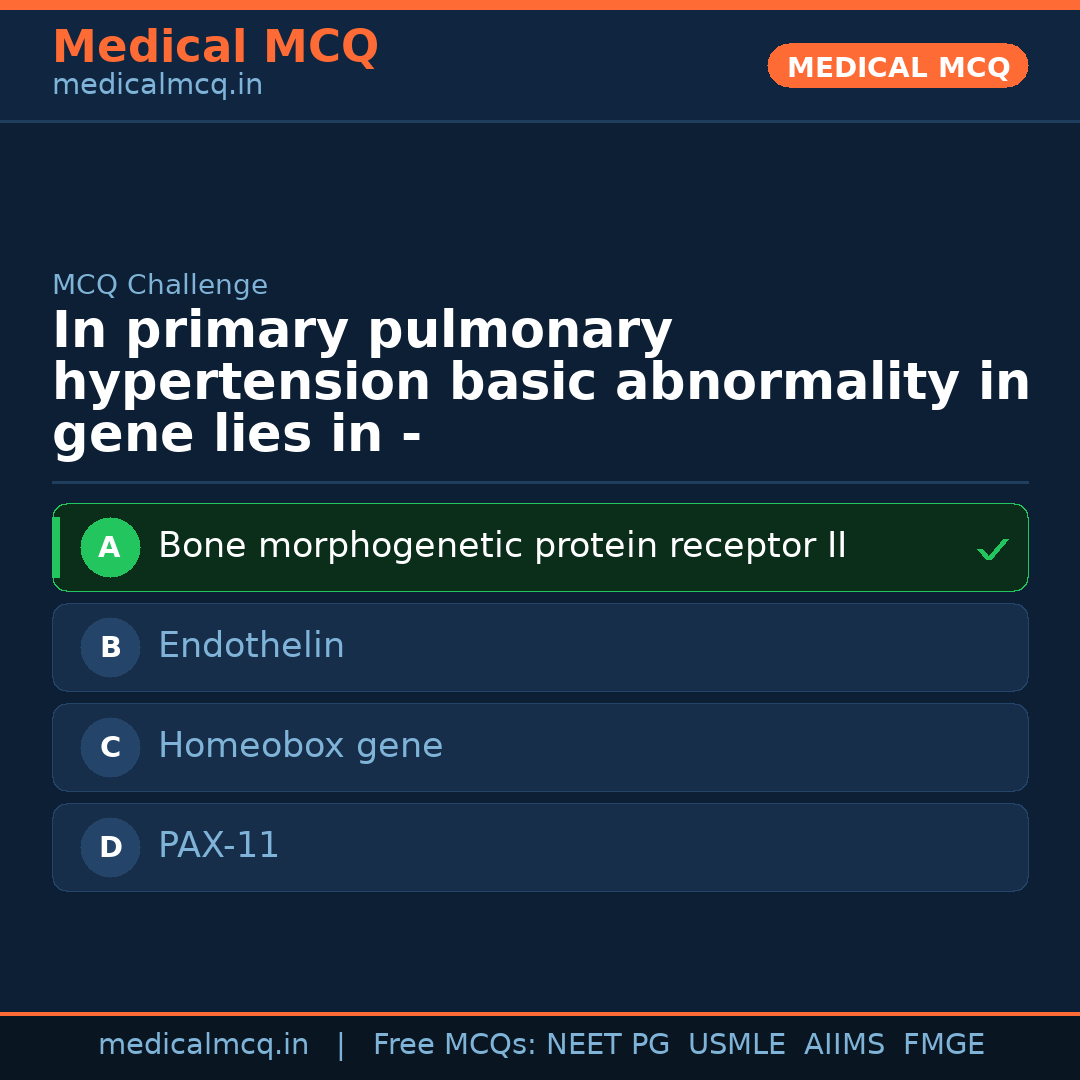Click the MCQ Challenge label
The width and height of the screenshot is (1080, 1080).
(160, 285)
